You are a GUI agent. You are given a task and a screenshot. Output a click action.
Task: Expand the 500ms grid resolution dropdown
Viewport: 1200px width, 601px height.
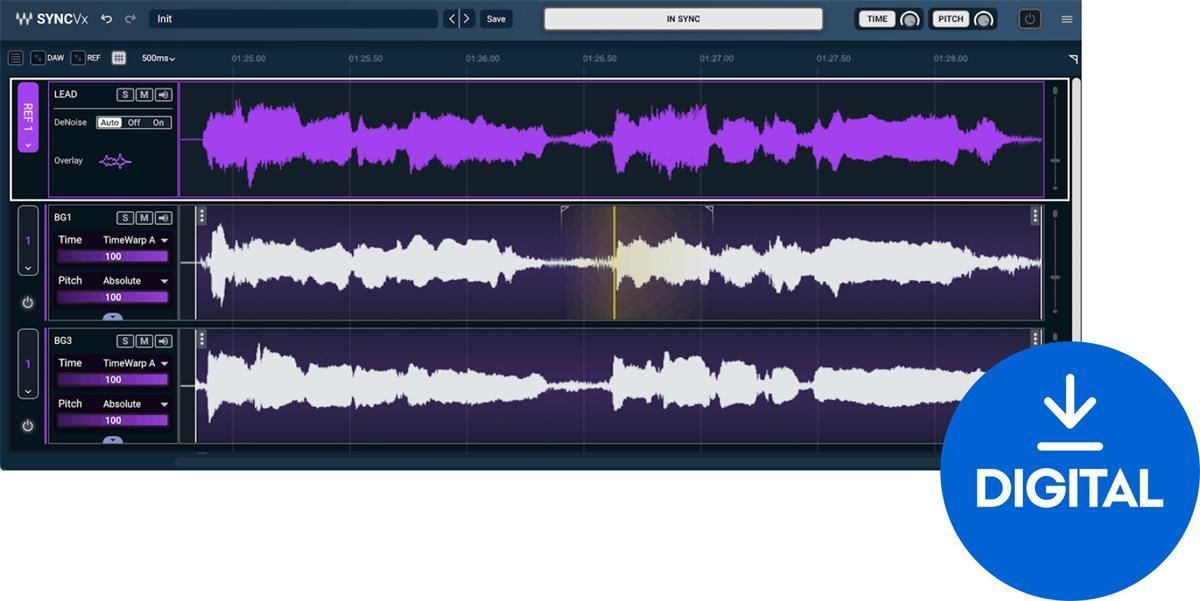[158, 58]
